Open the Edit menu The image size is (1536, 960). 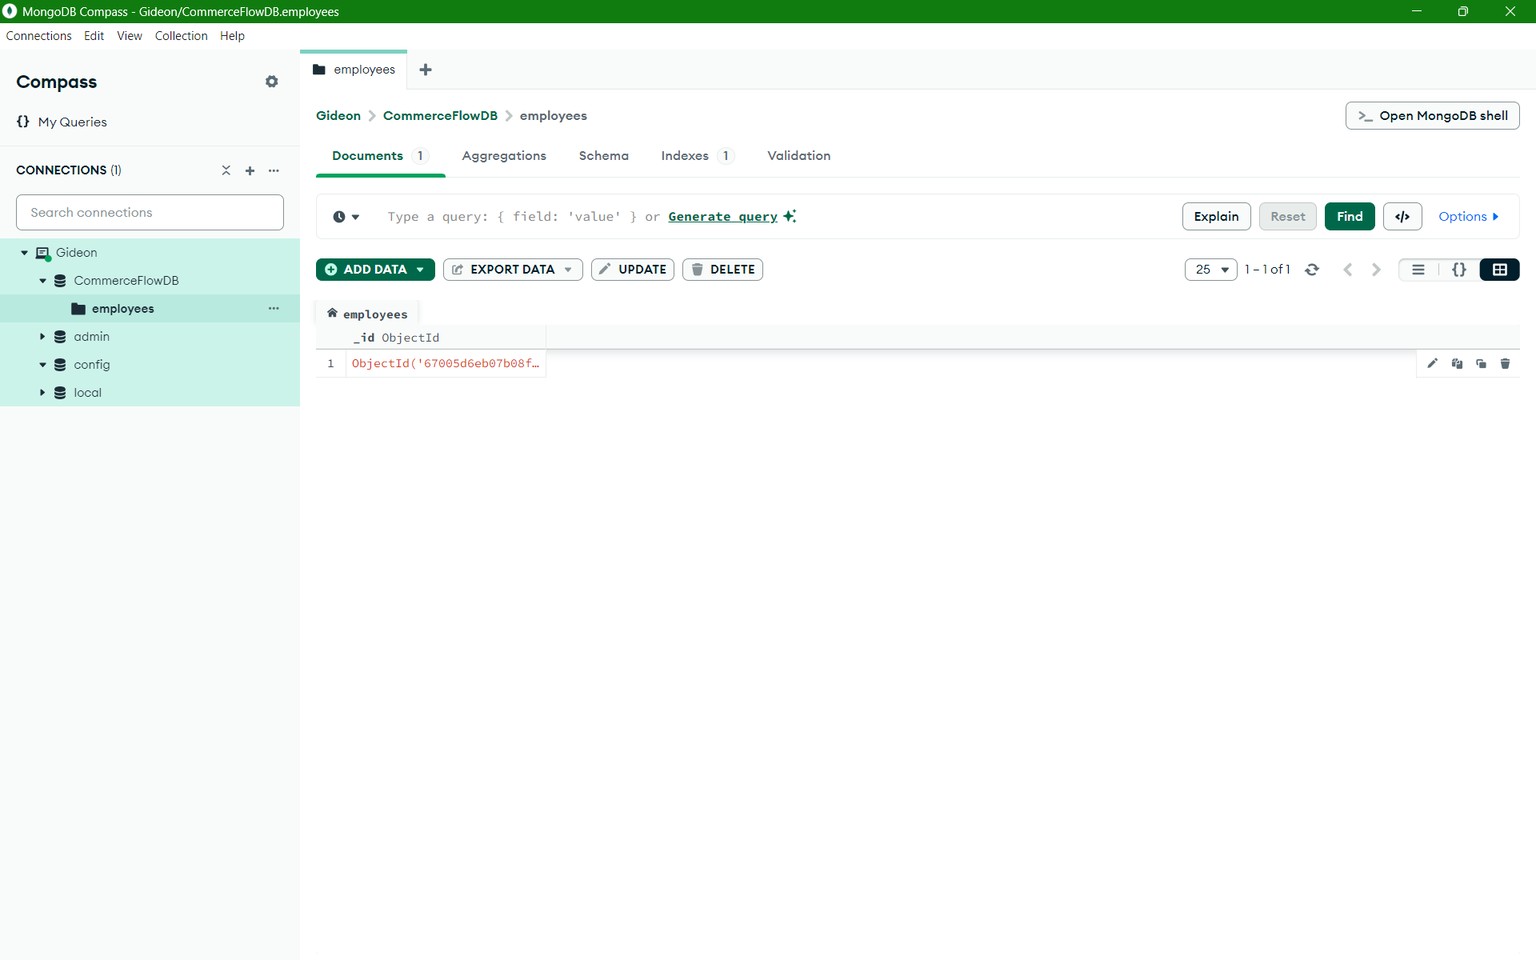click(94, 36)
